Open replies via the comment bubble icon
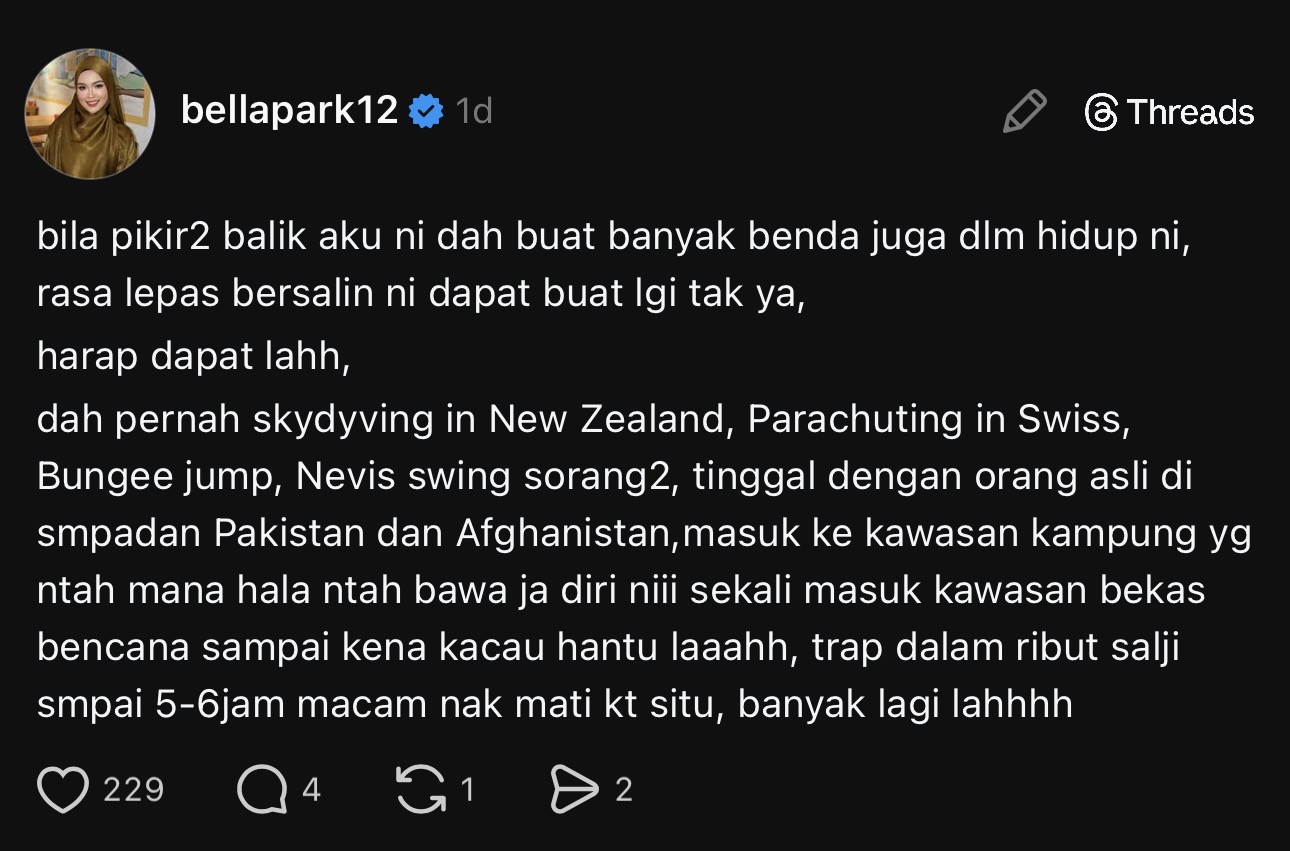The image size is (1290, 851). coord(262,790)
